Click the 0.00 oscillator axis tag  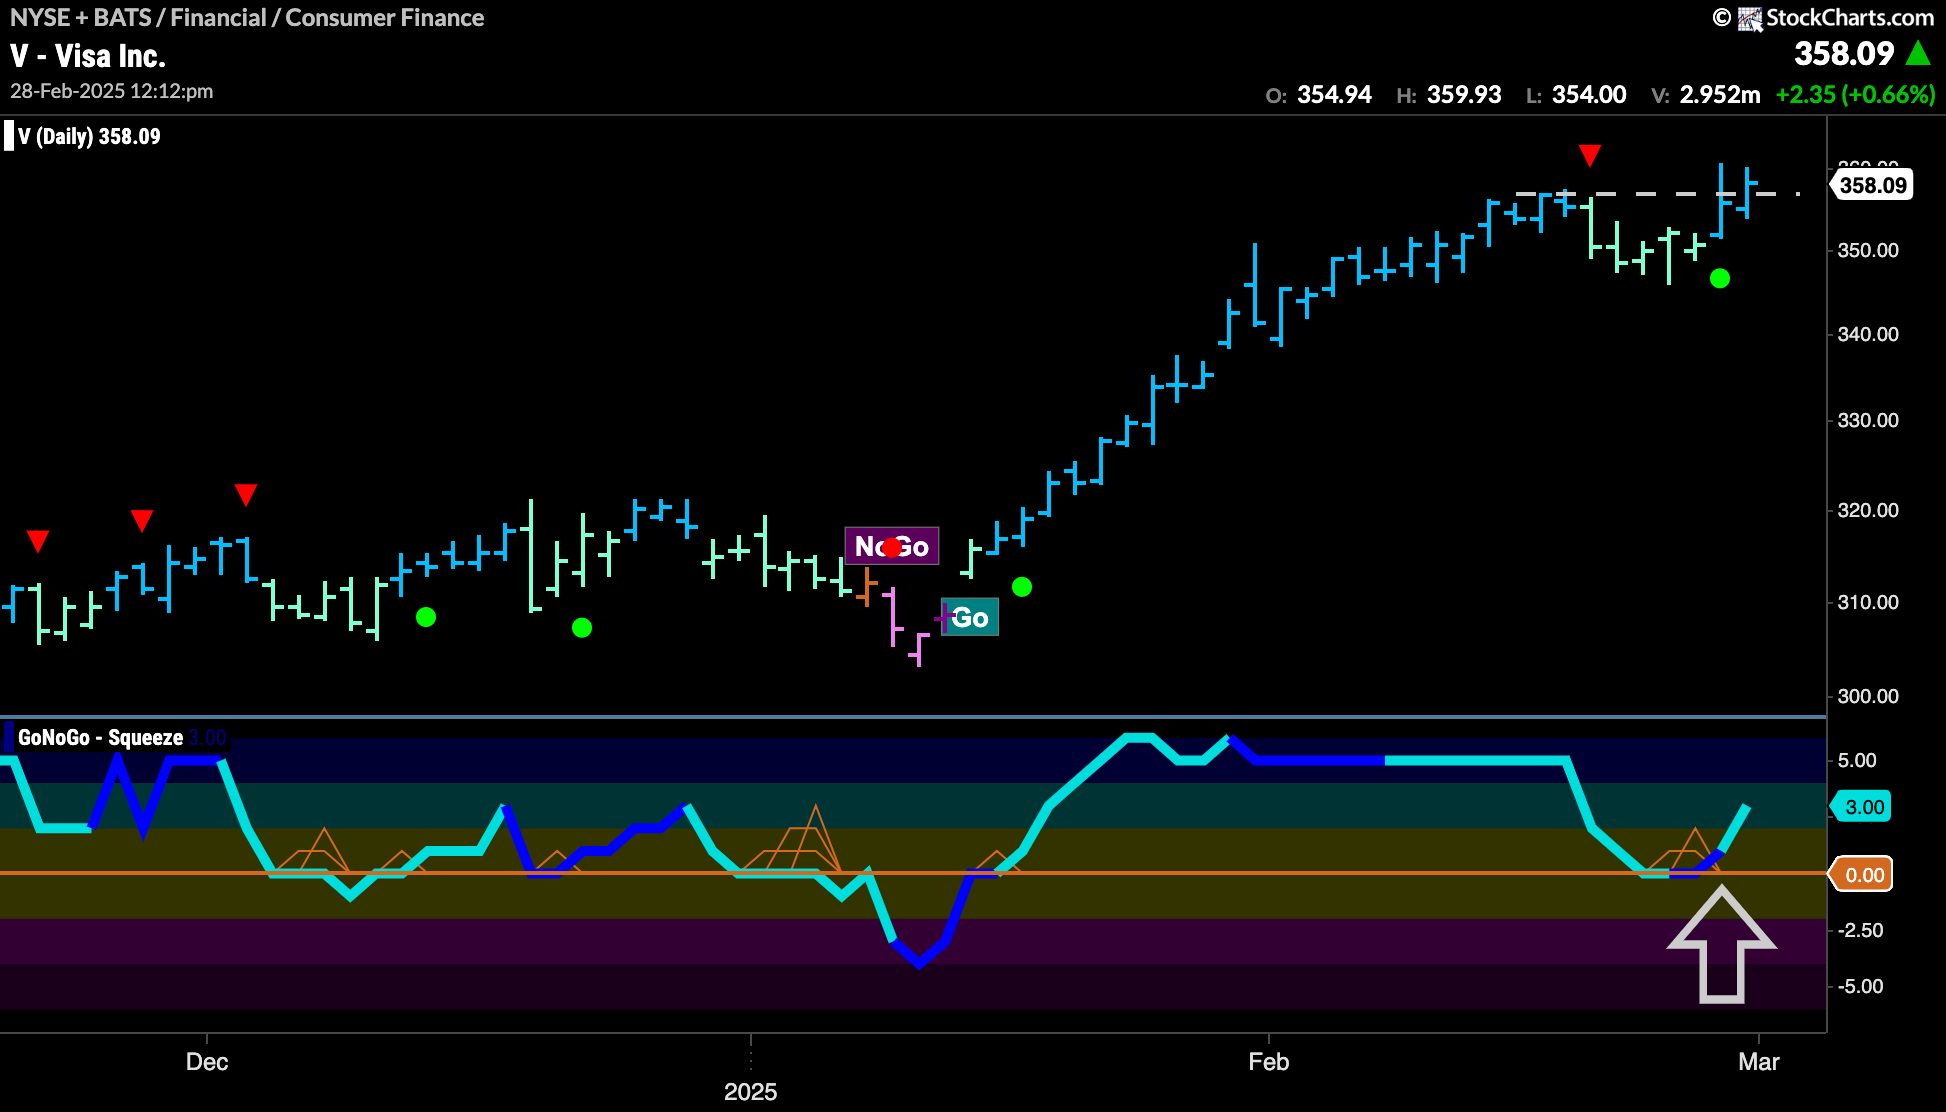pos(1861,875)
